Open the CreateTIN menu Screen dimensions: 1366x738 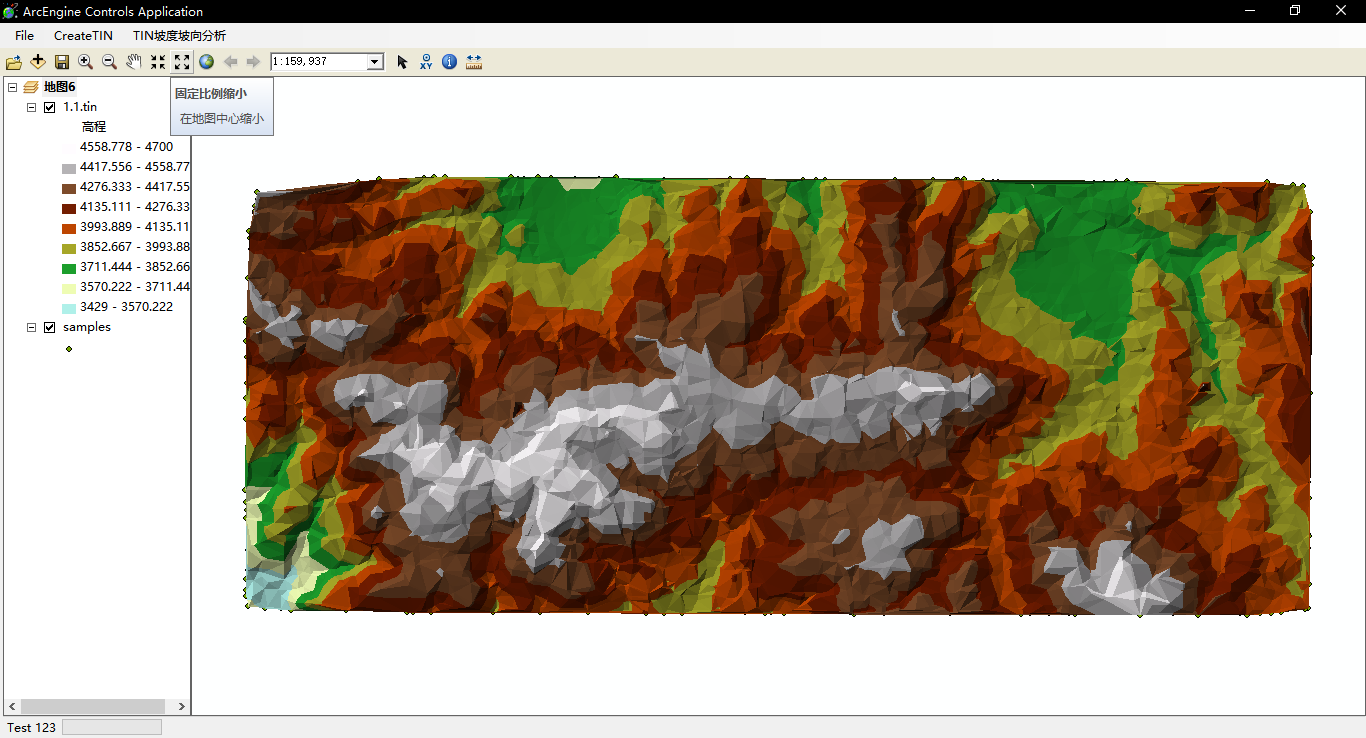[83, 36]
